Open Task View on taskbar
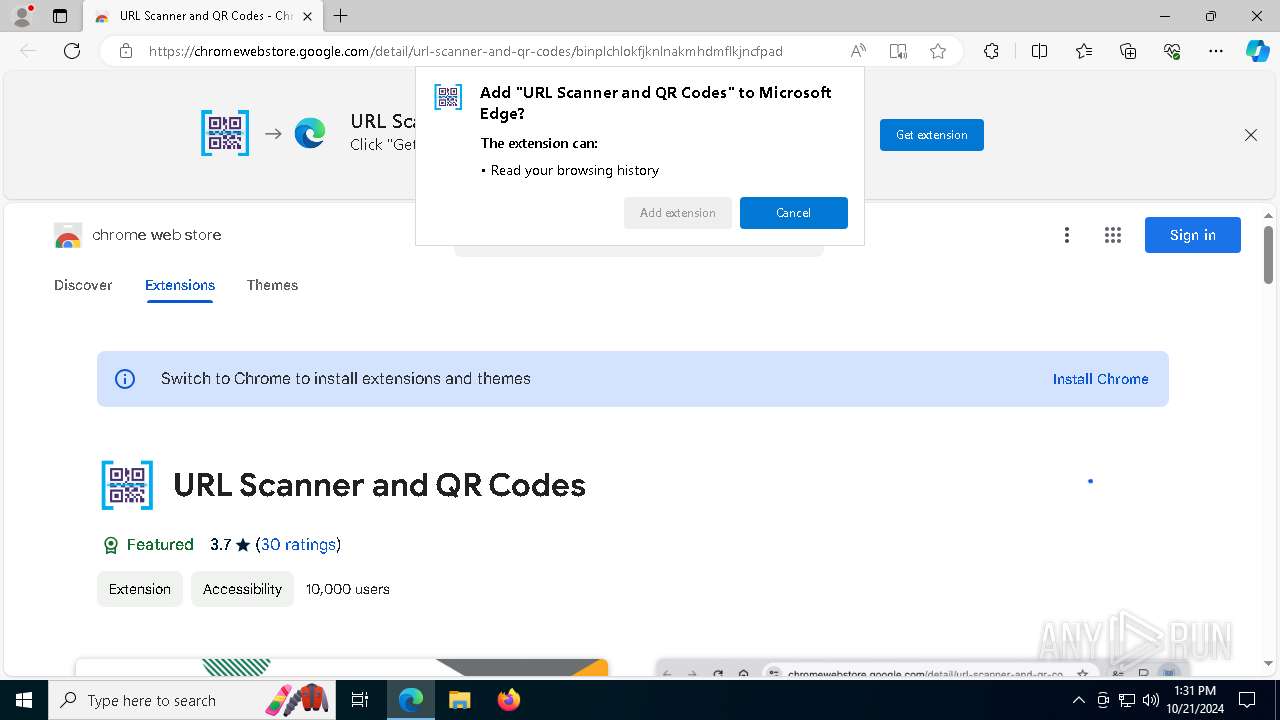 [x=360, y=700]
